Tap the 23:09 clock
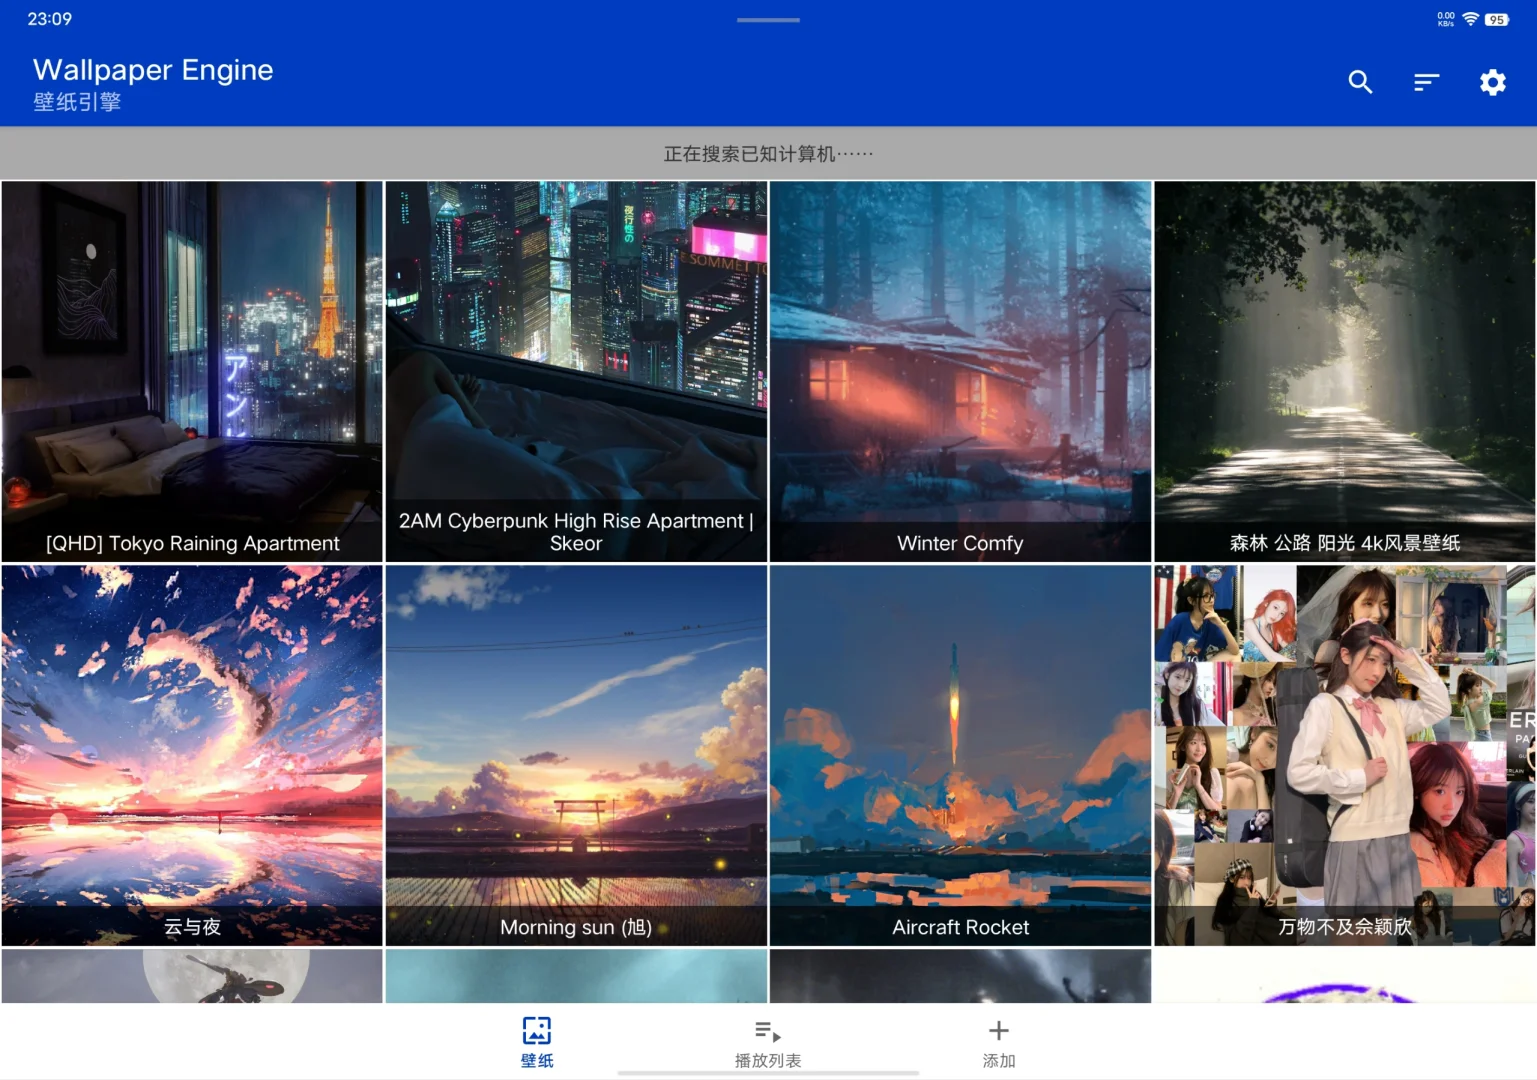This screenshot has width=1537, height=1080. 50,19
